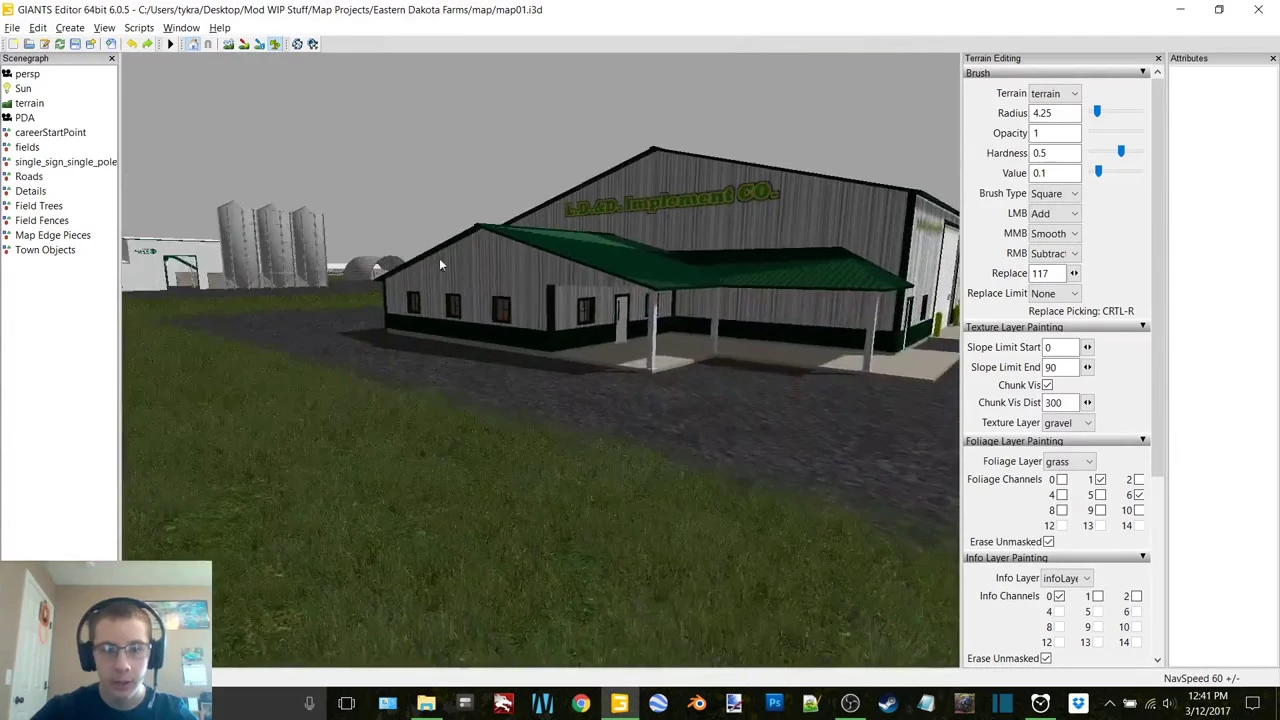Open Blender from the taskbar
Screen dimensions: 1280x720
point(696,703)
